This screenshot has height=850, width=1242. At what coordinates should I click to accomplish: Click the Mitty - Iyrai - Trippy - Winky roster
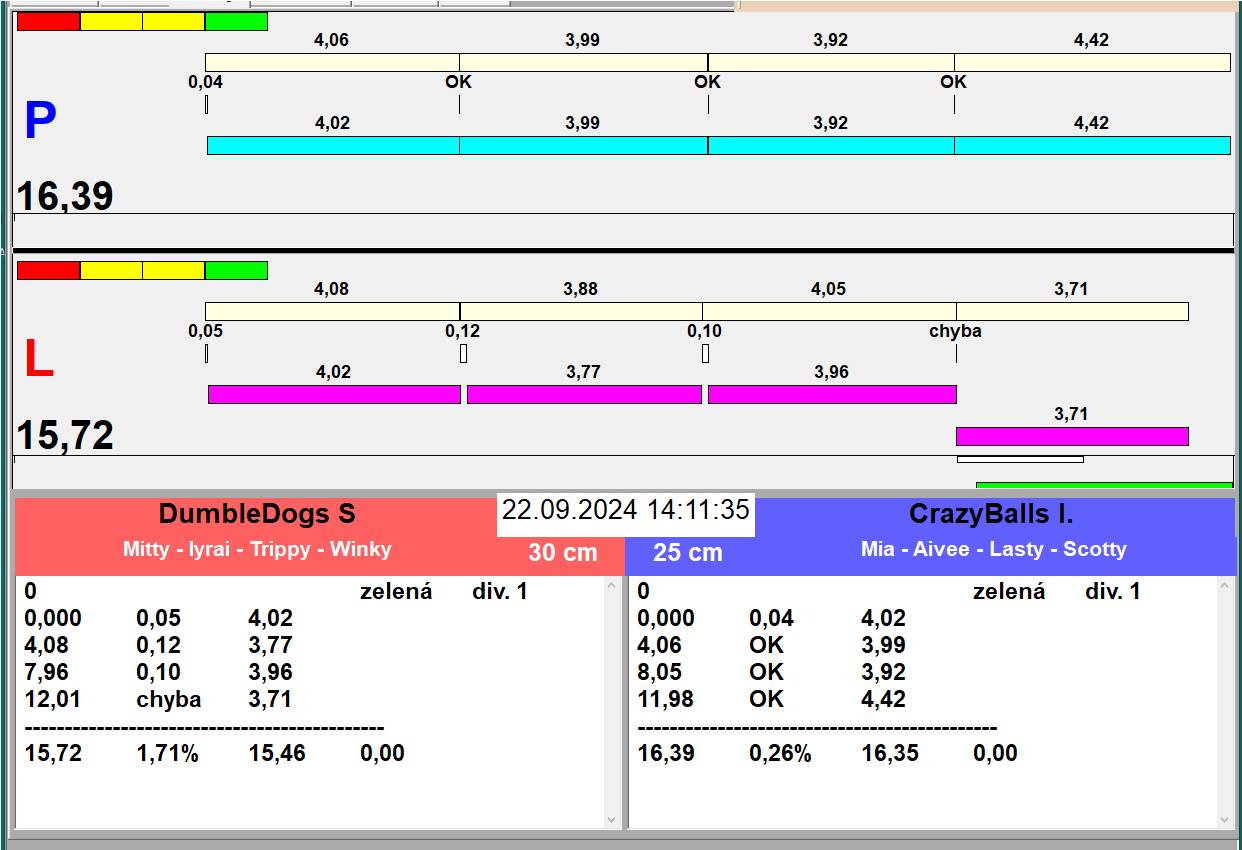tap(257, 549)
